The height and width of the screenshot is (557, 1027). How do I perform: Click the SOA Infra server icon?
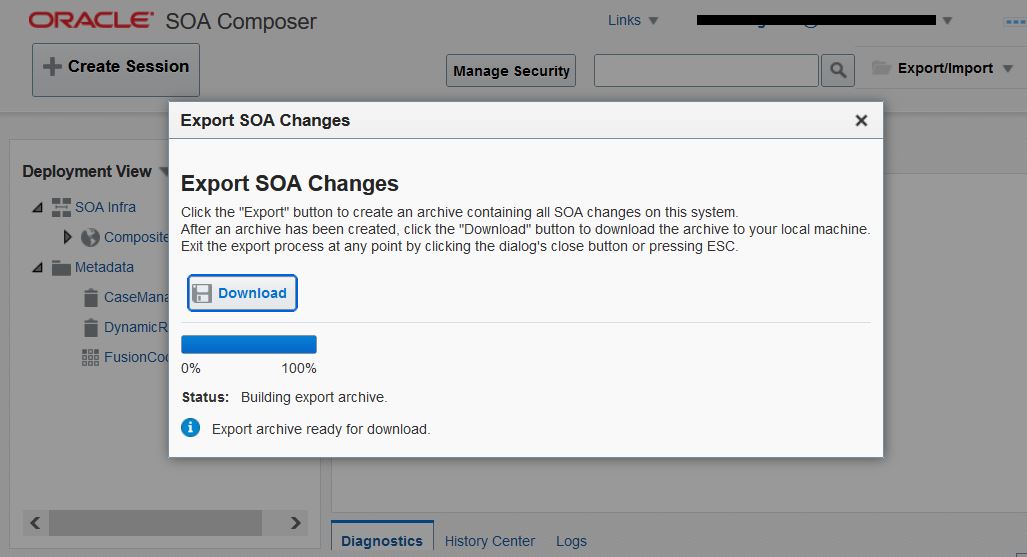(x=61, y=207)
